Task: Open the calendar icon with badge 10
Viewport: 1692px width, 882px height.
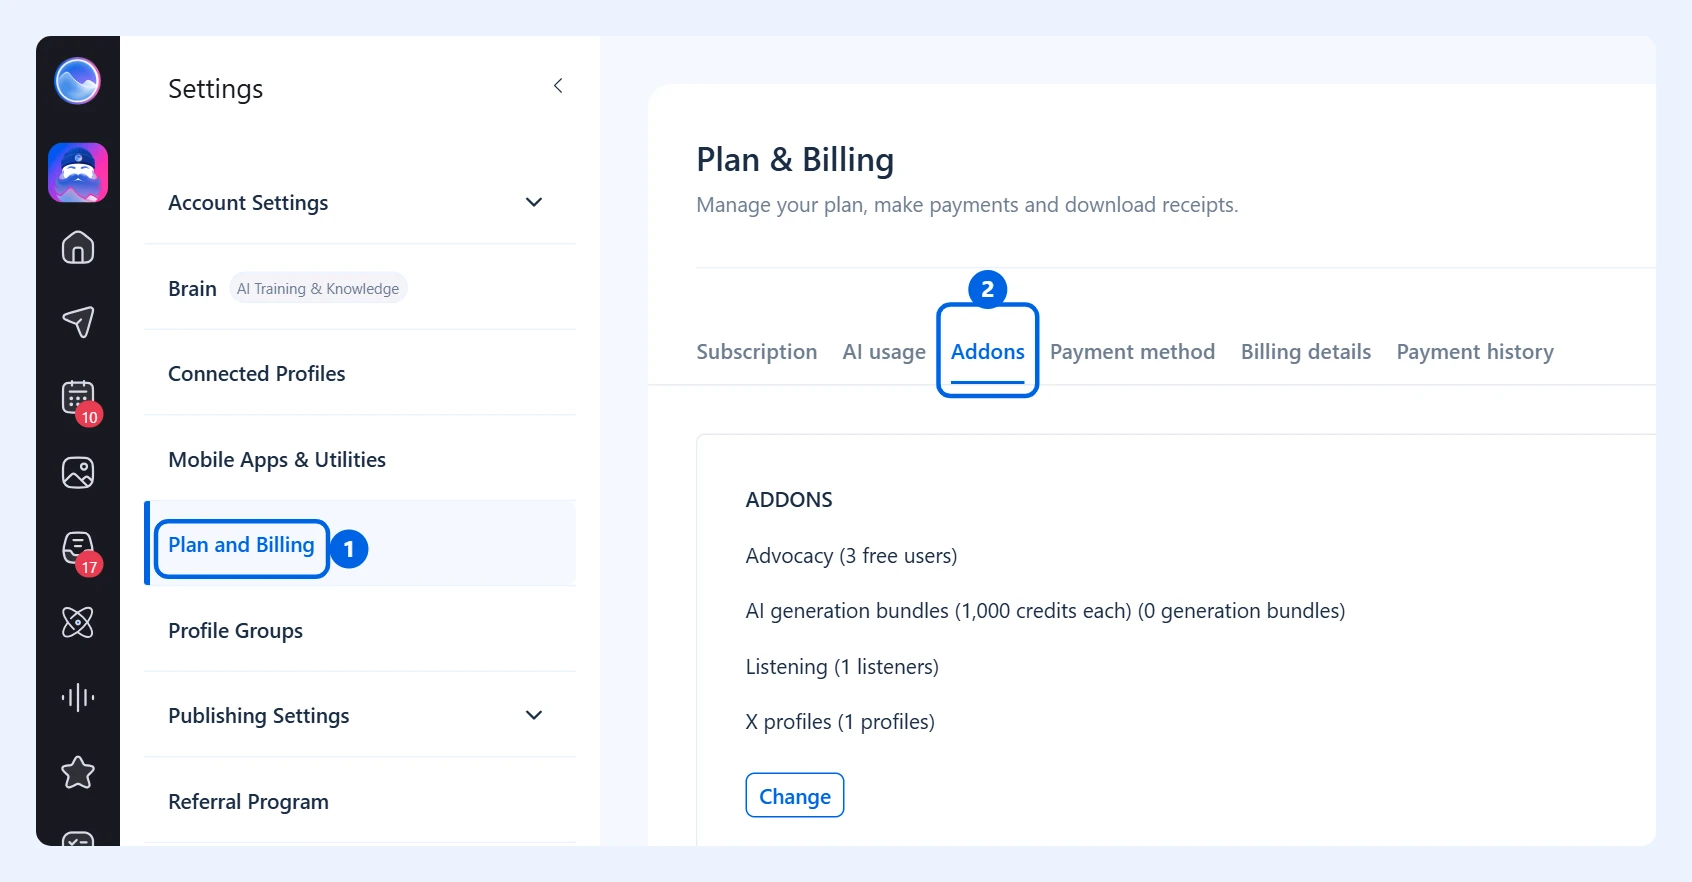Action: (x=78, y=398)
